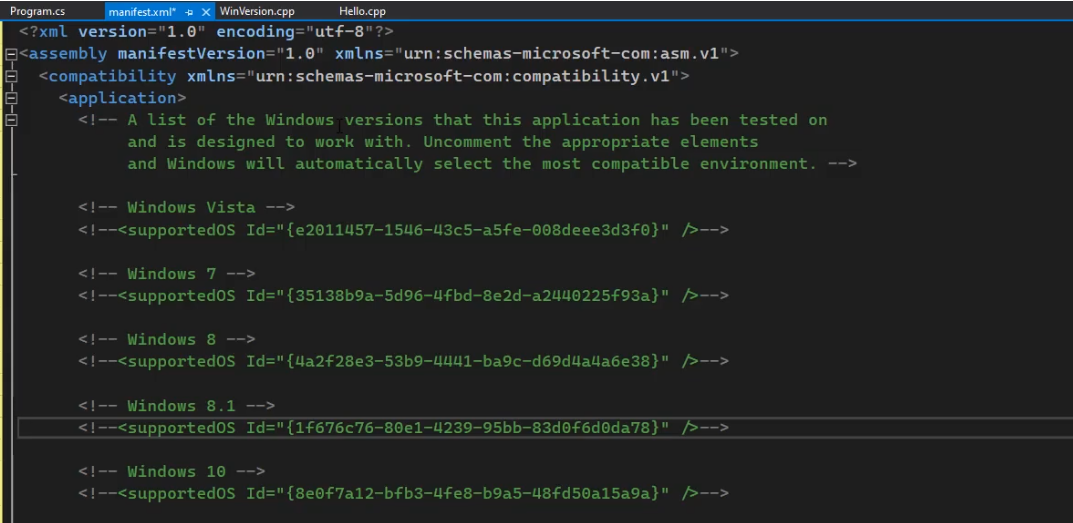Viewport: 1073px width, 523px height.
Task: Open the WinVersion.cpp tab
Action: pos(257,11)
